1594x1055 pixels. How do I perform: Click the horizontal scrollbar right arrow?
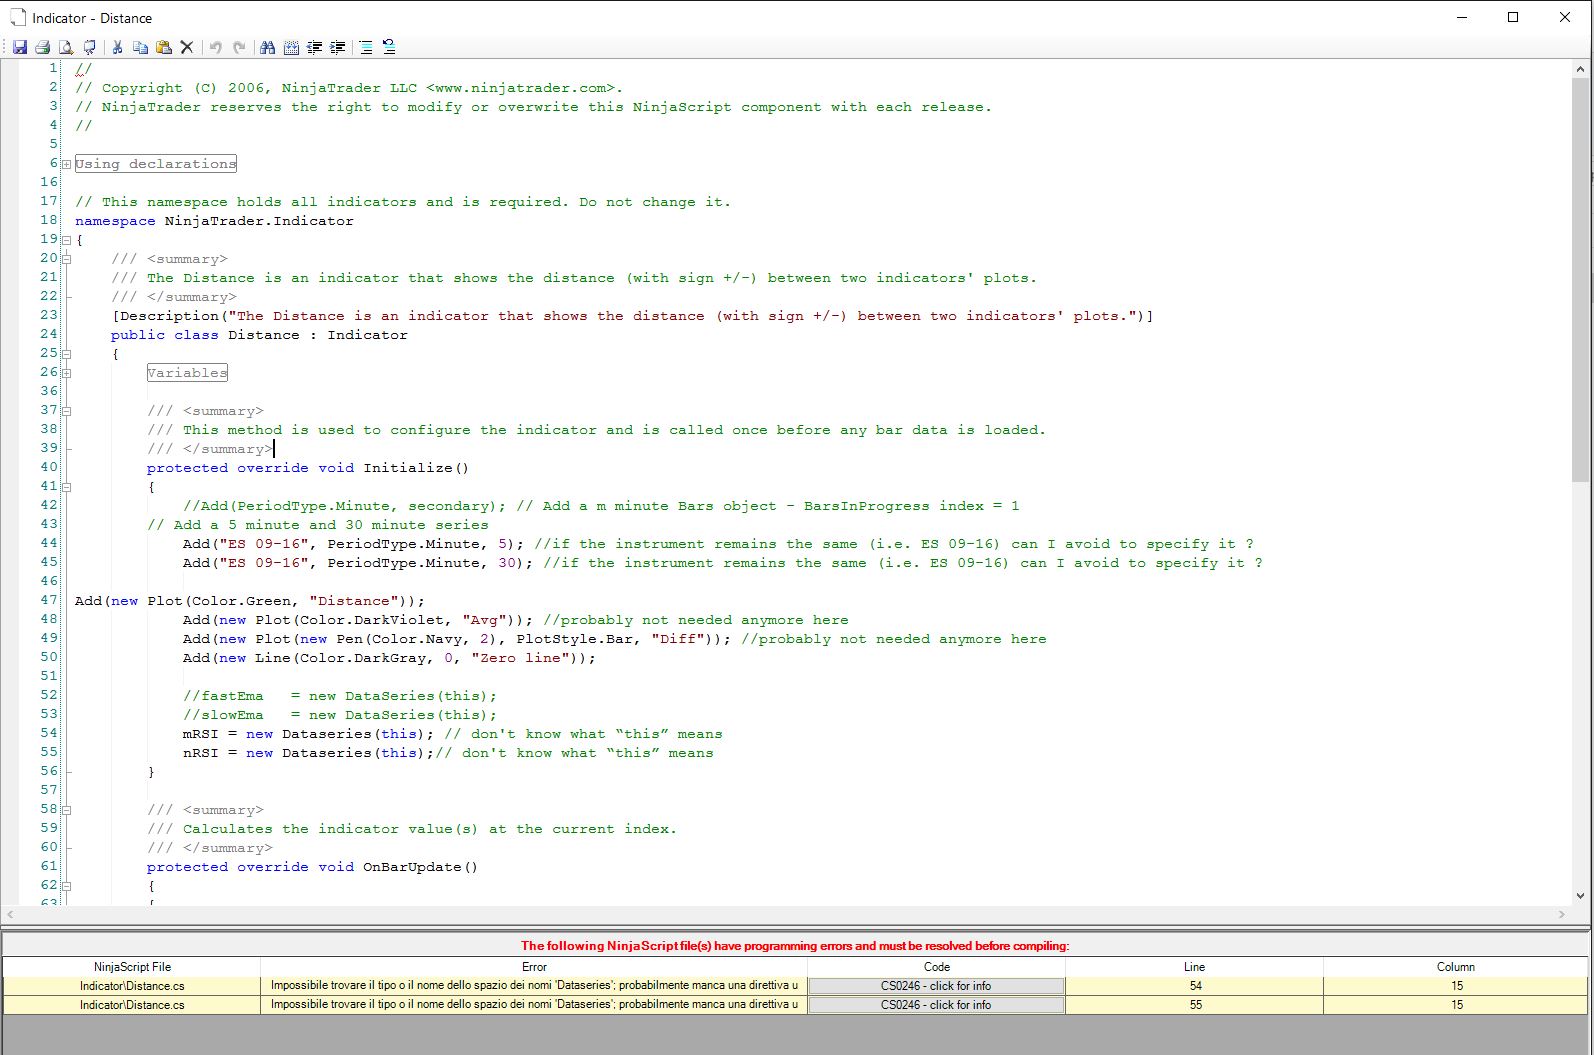tap(1562, 914)
